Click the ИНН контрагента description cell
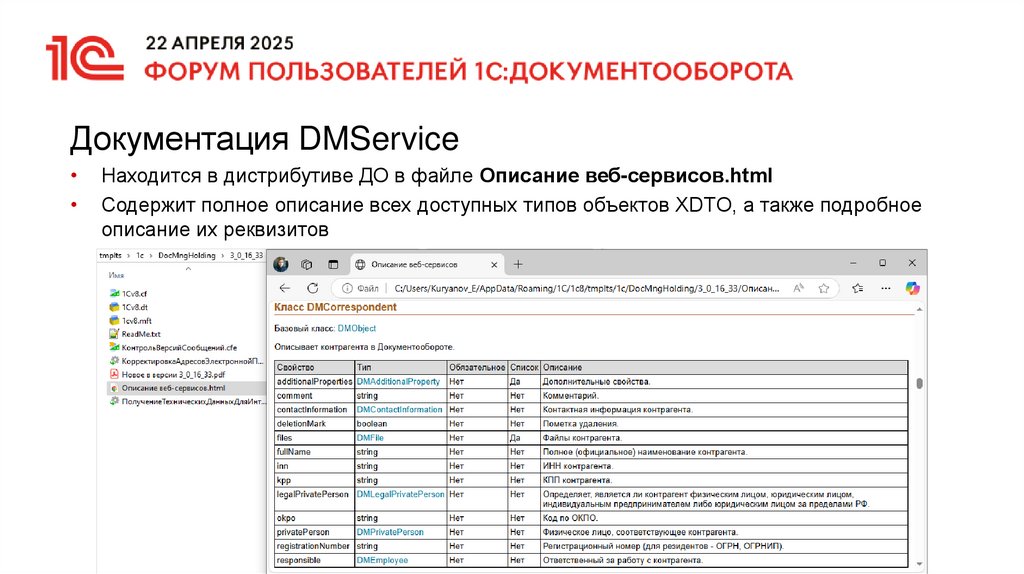The height and width of the screenshot is (574, 1024). point(724,466)
